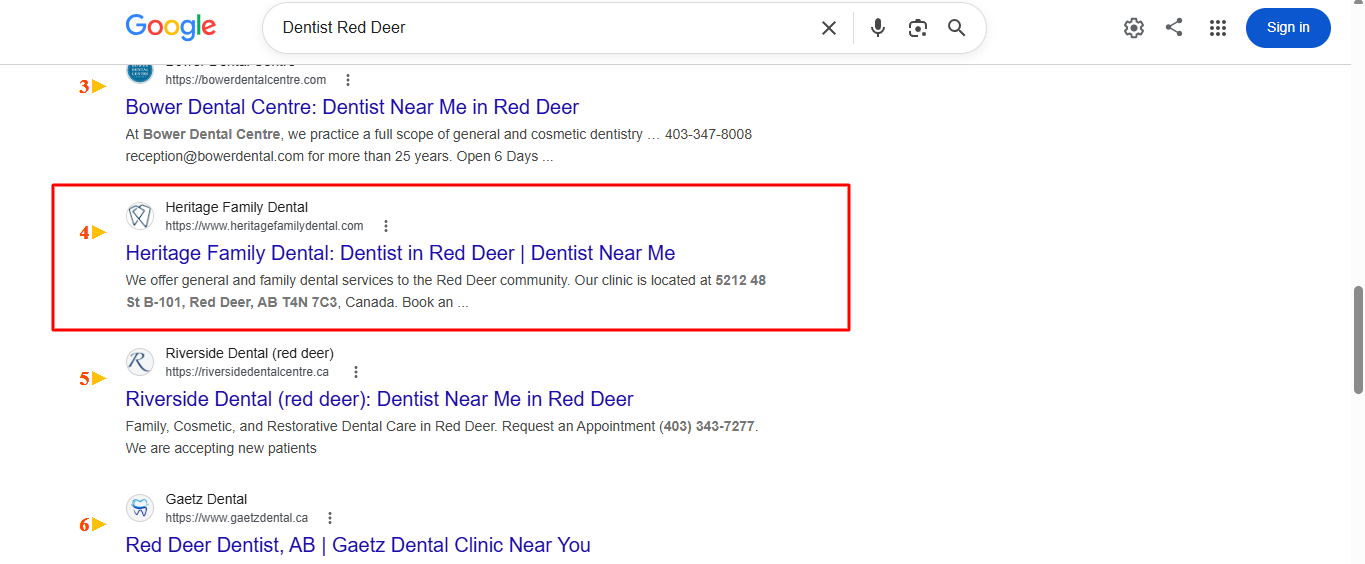Click the Sign in button
The height and width of the screenshot is (564, 1365).
1288,28
